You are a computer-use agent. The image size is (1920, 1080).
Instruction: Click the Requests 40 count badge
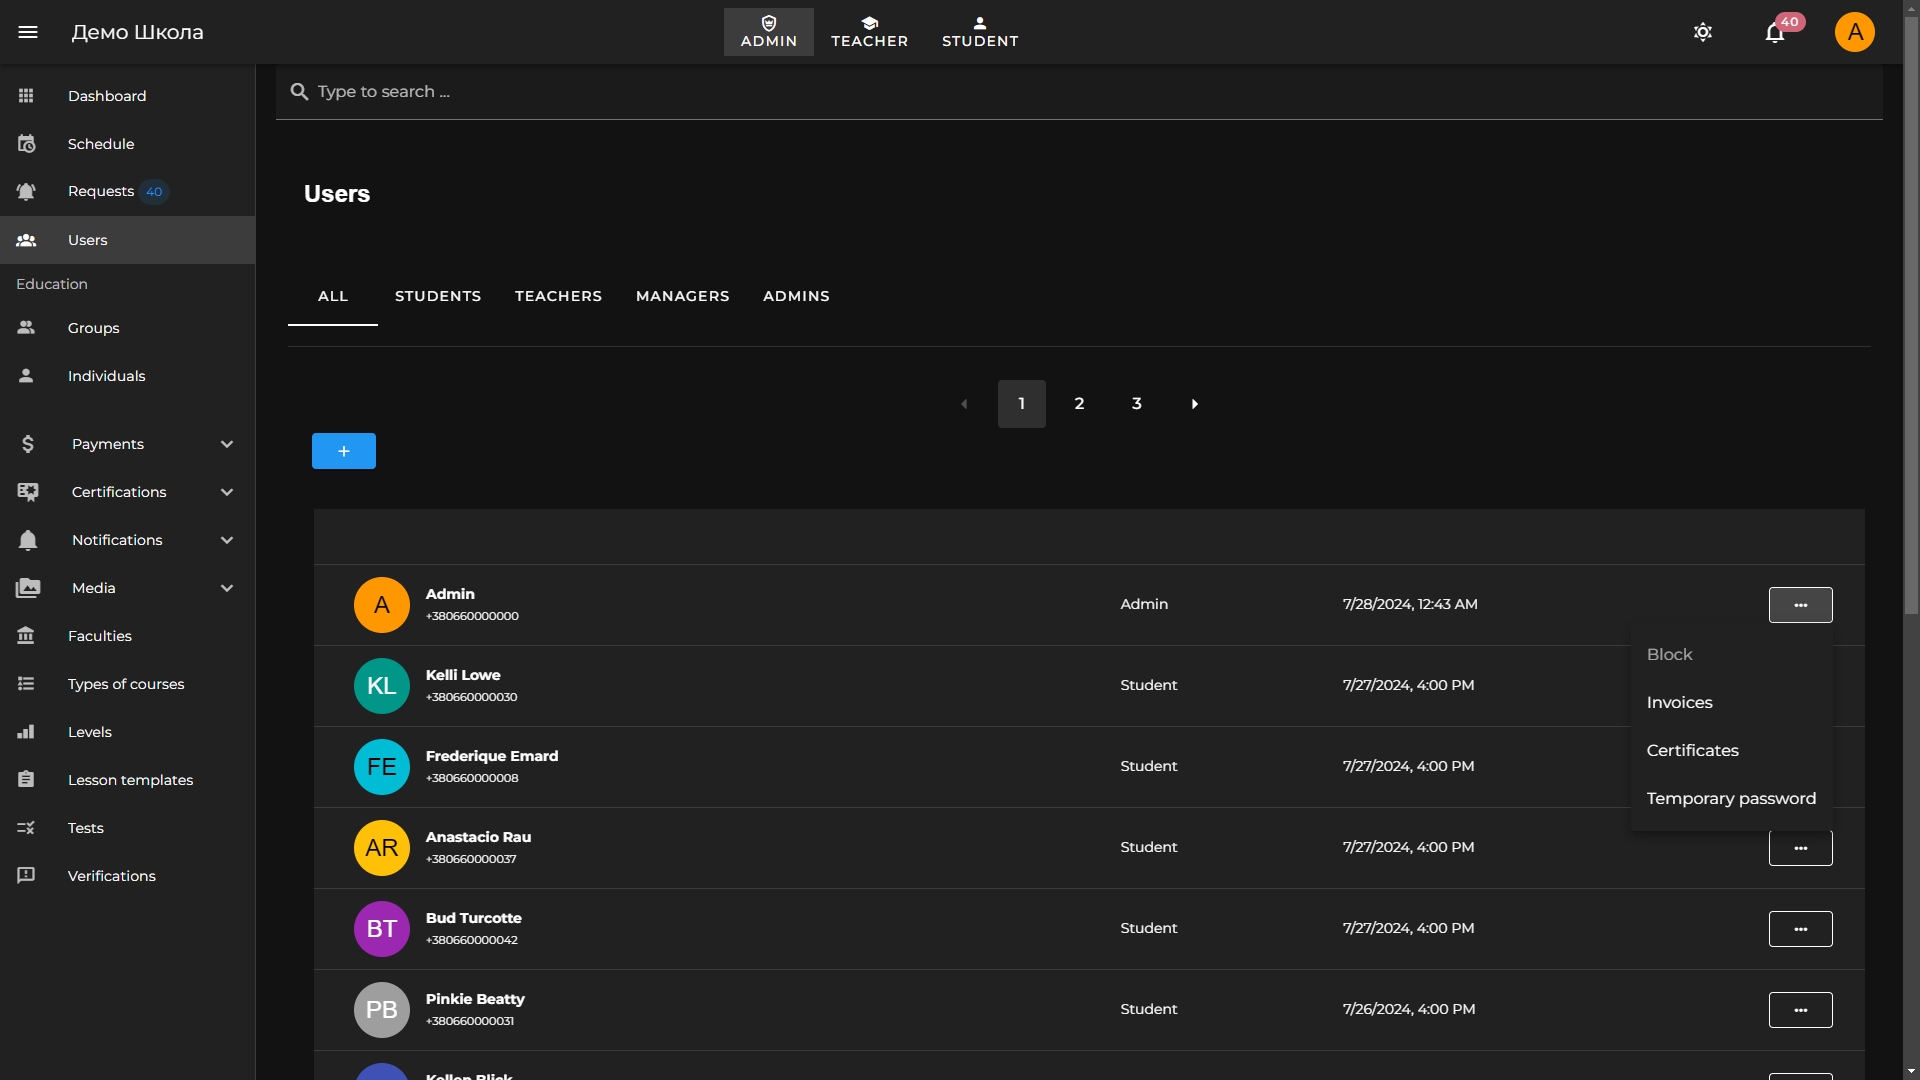pos(154,192)
